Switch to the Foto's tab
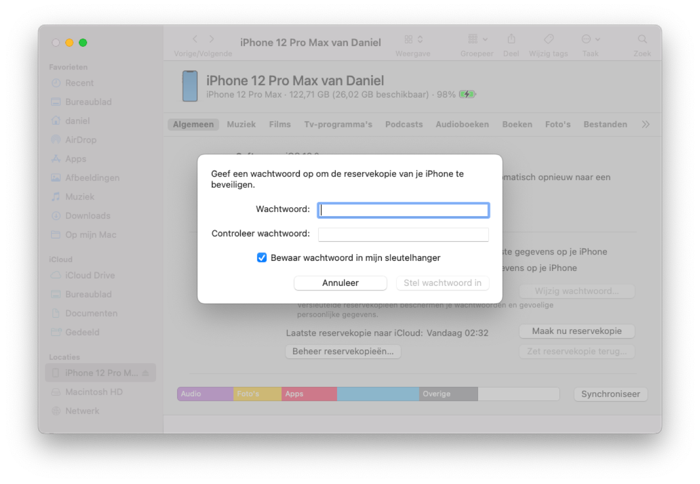Viewport: 700px width, 484px height. point(558,125)
